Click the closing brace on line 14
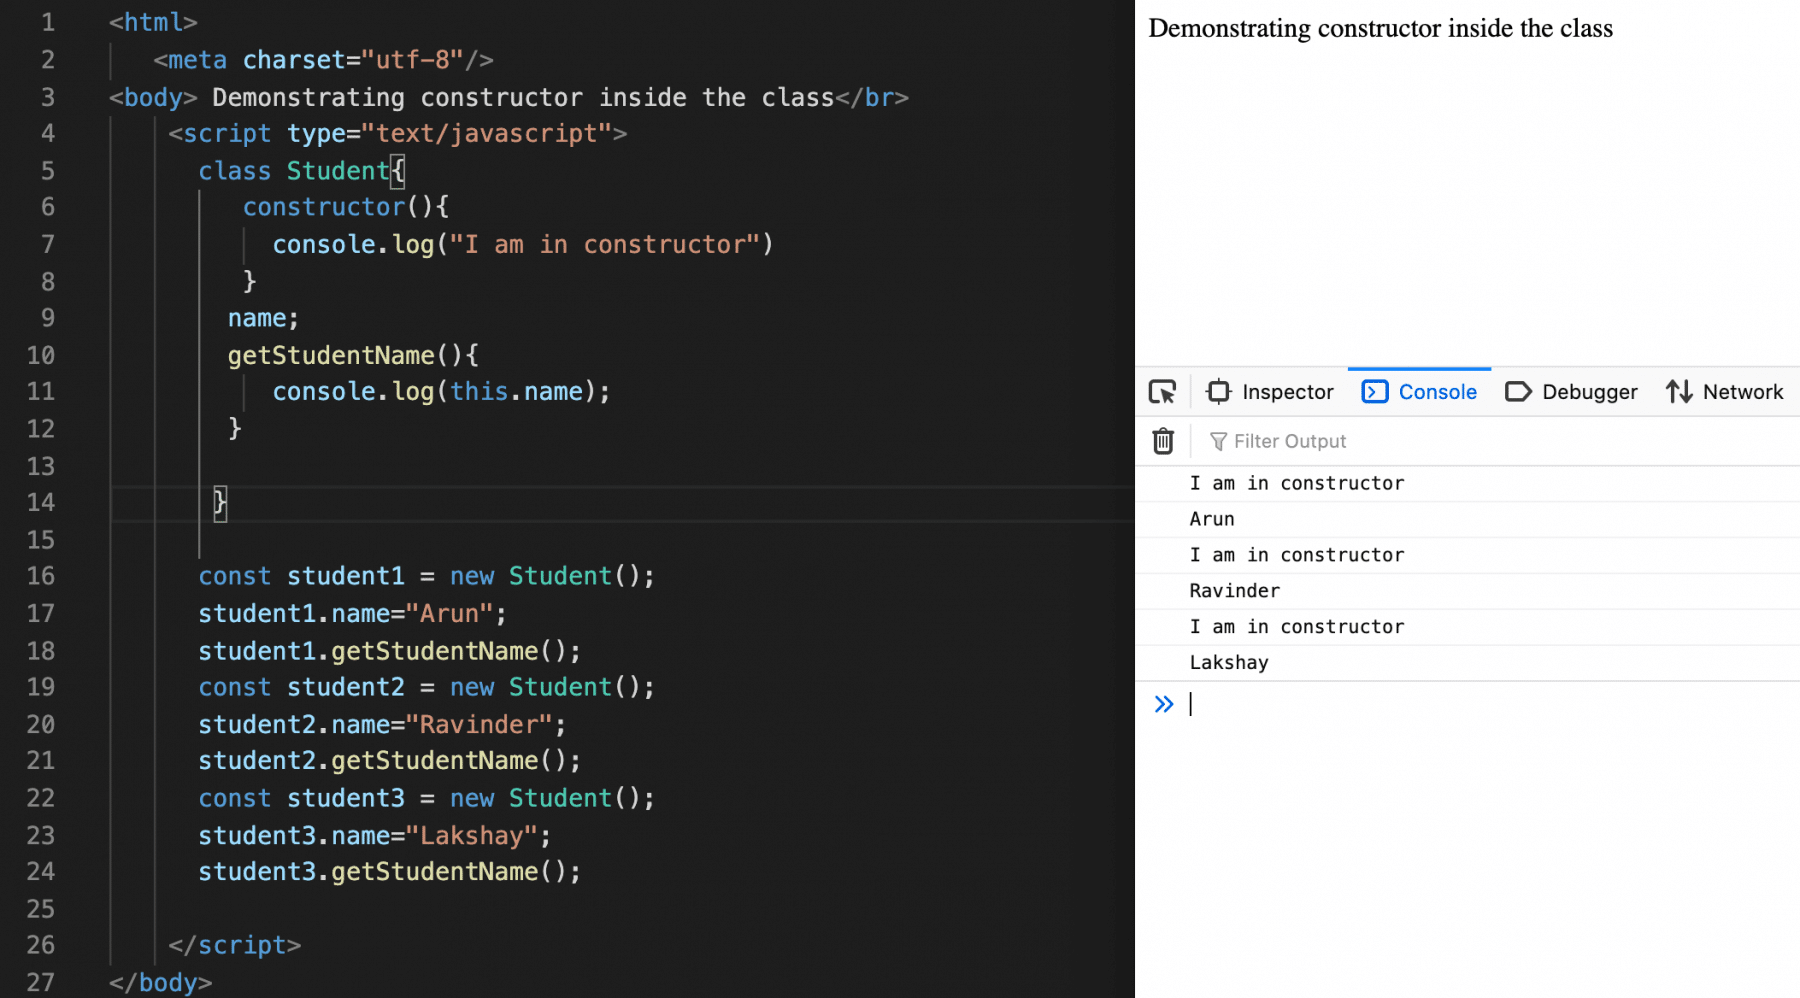 219,503
